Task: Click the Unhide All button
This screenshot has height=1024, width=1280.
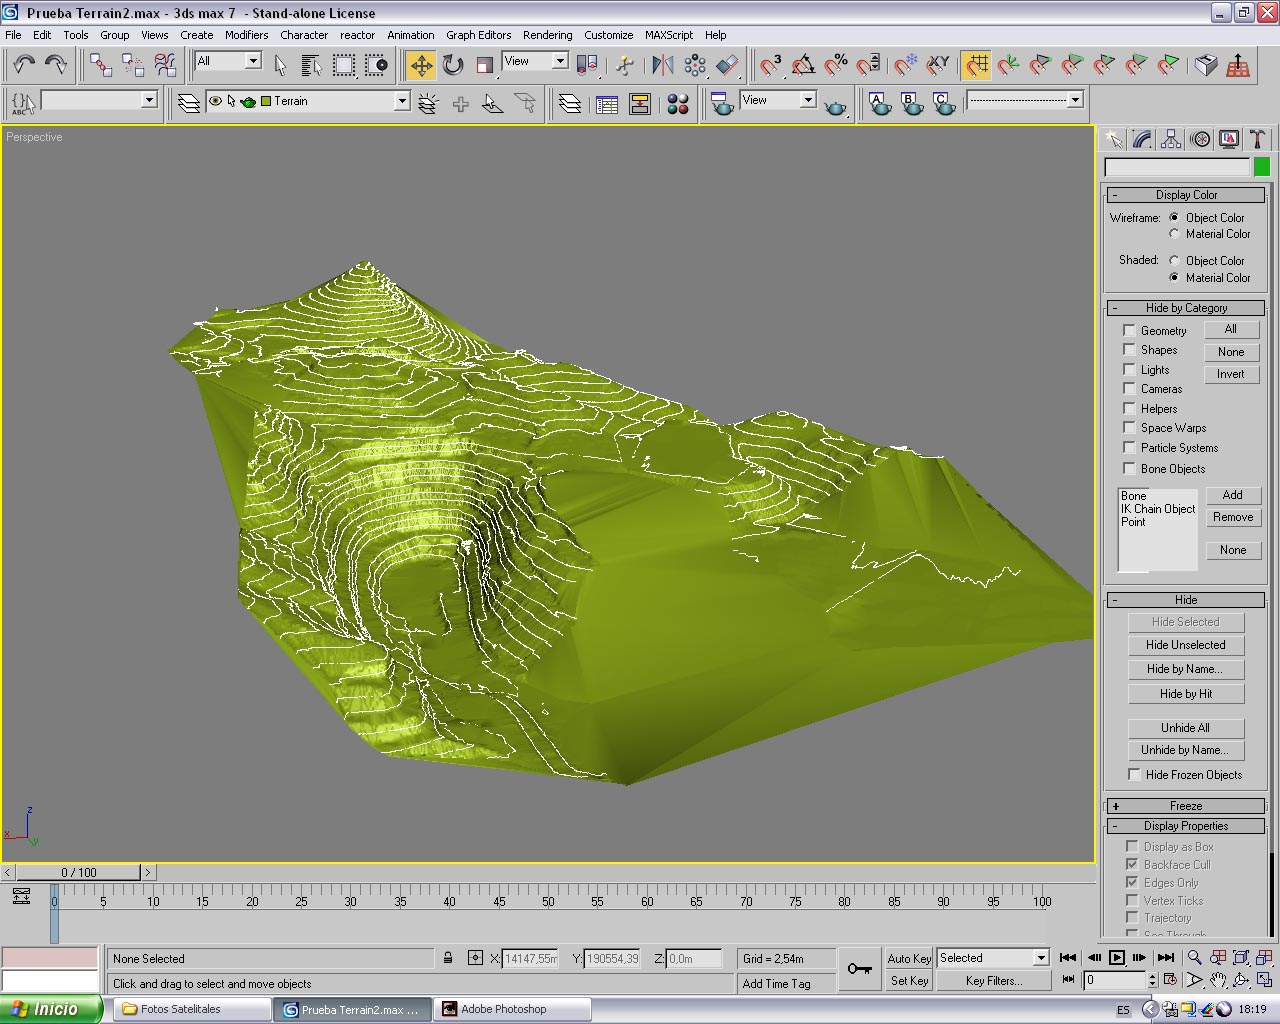Action: [x=1185, y=728]
